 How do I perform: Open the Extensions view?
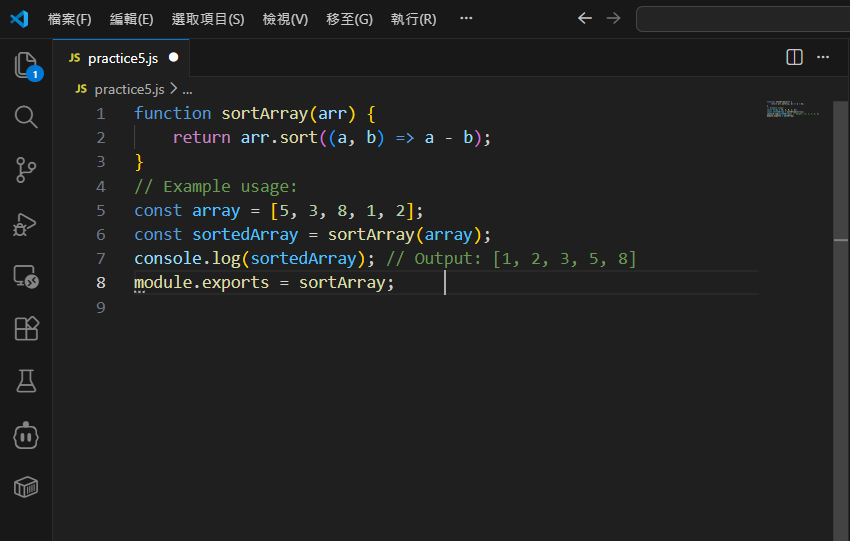26,329
